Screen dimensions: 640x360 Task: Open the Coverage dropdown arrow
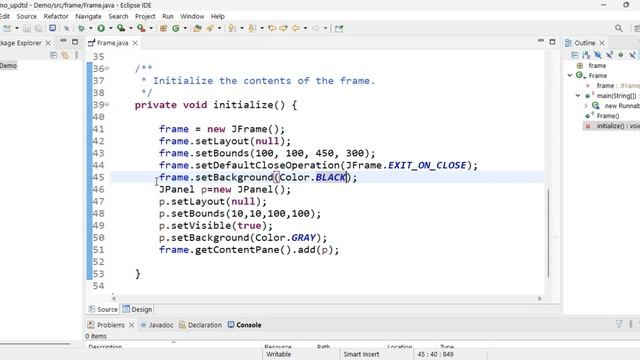click(131, 28)
